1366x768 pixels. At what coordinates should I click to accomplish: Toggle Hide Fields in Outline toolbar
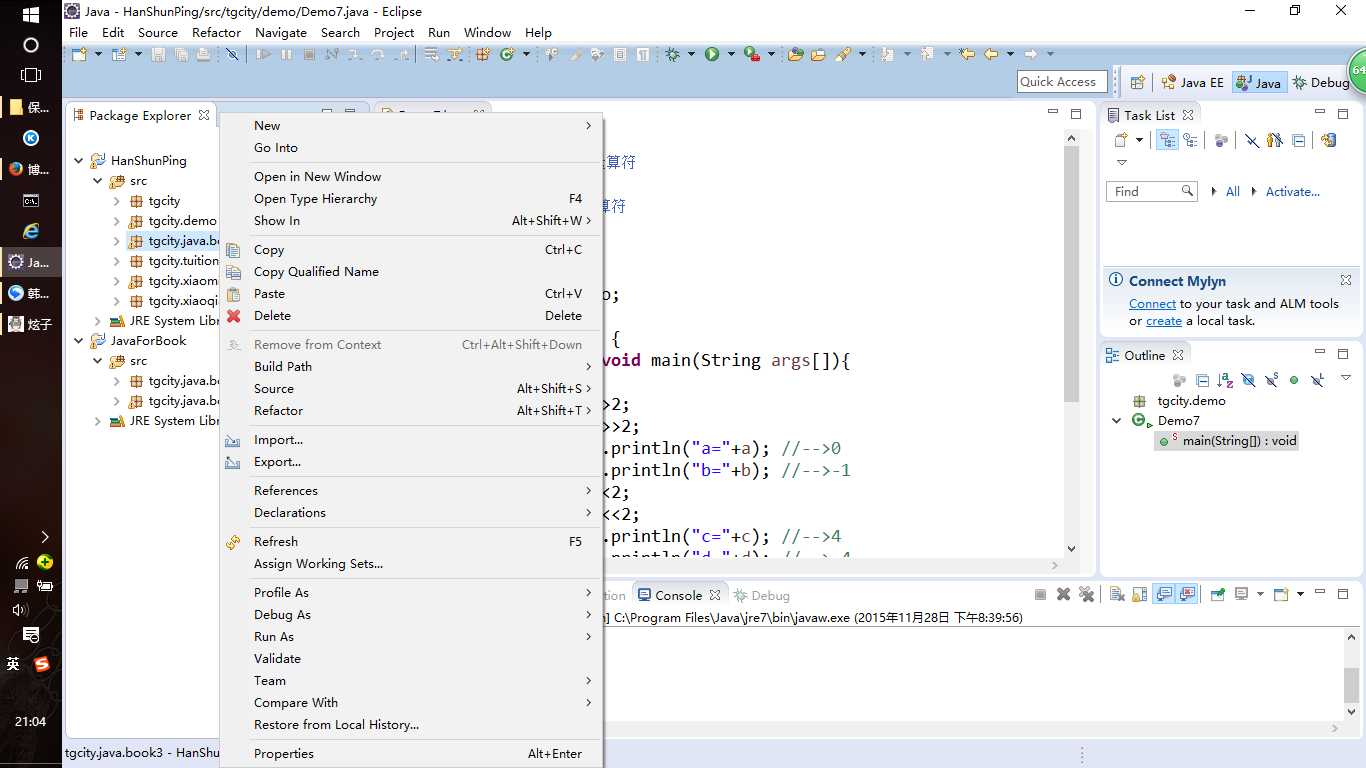[1248, 380]
